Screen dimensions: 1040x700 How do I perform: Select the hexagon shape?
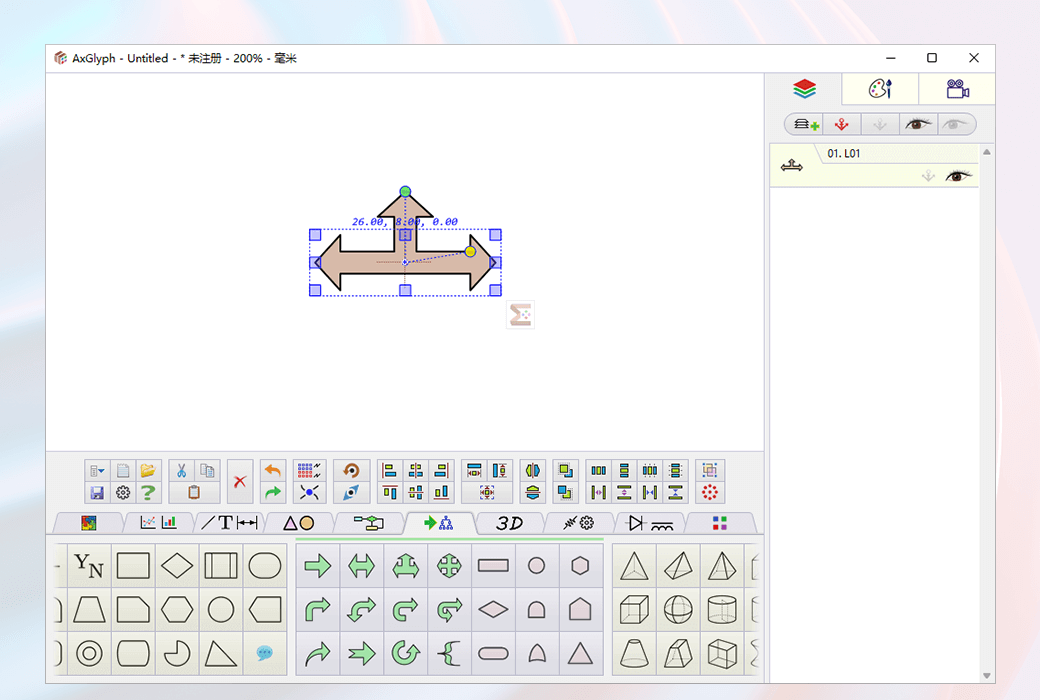[177, 610]
